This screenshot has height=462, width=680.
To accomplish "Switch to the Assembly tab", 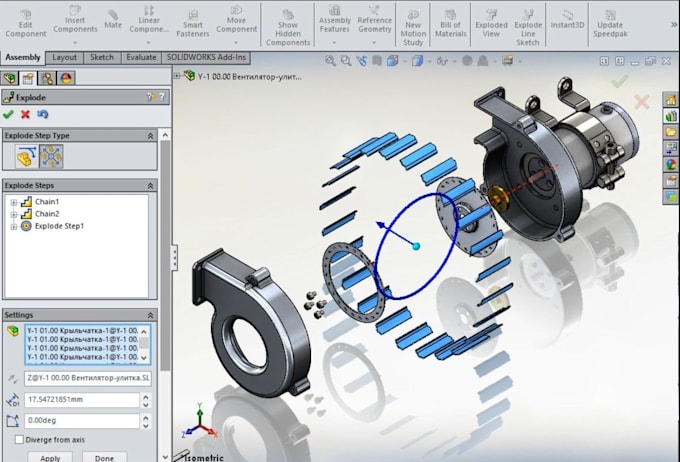I will (x=23, y=57).
